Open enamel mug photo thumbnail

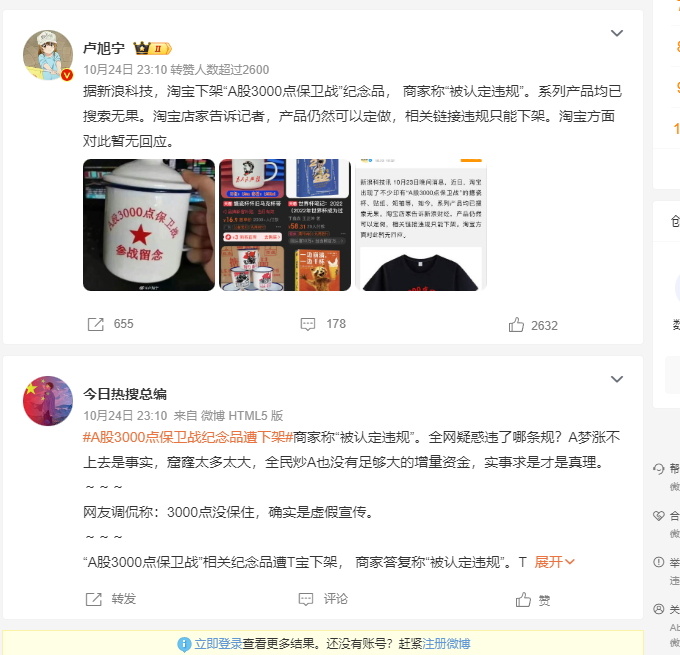tap(149, 225)
